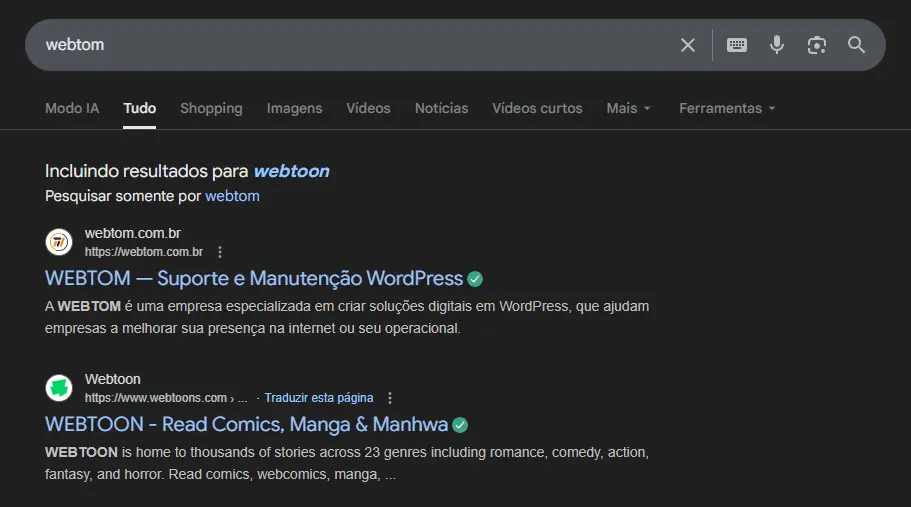This screenshot has height=507, width=911.
Task: Click Traduzir esta página link
Action: tap(319, 398)
